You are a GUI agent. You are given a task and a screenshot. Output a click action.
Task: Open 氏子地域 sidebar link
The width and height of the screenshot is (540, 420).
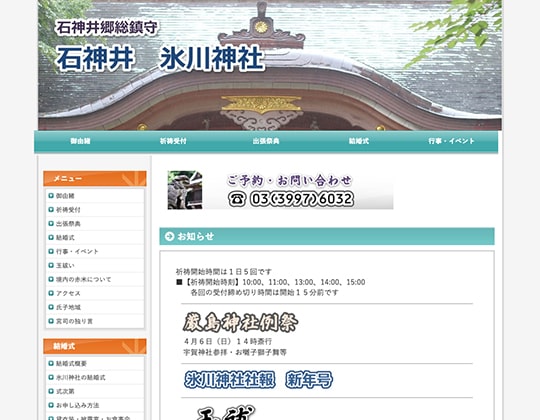[68, 307]
